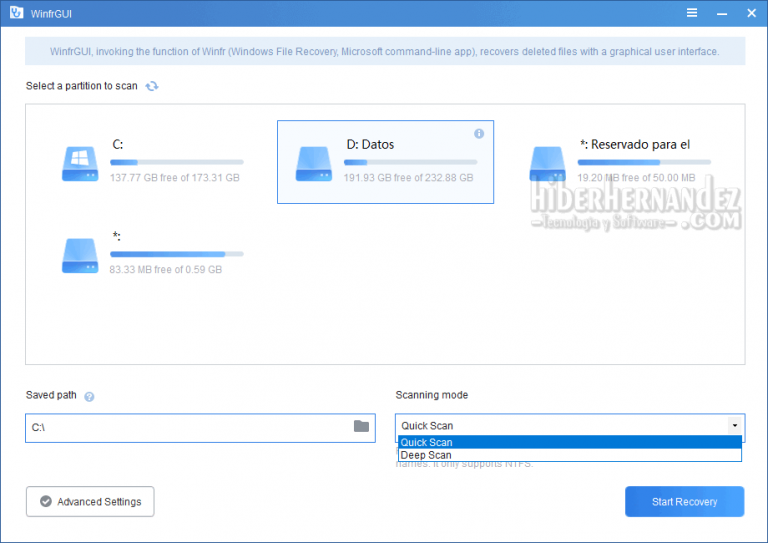
Task: Choose Quick Scan from the list
Action: point(426,442)
